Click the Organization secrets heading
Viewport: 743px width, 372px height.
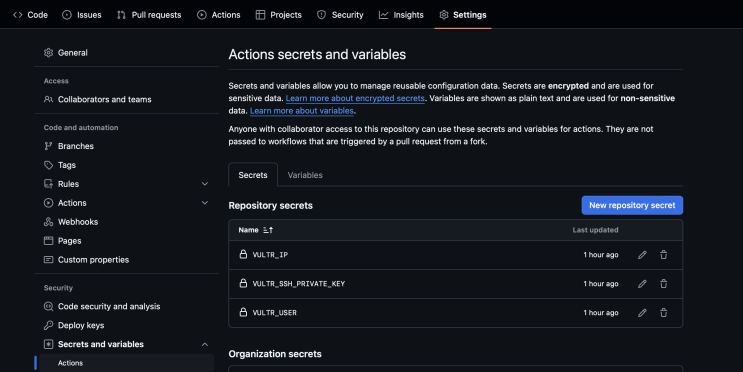275,354
